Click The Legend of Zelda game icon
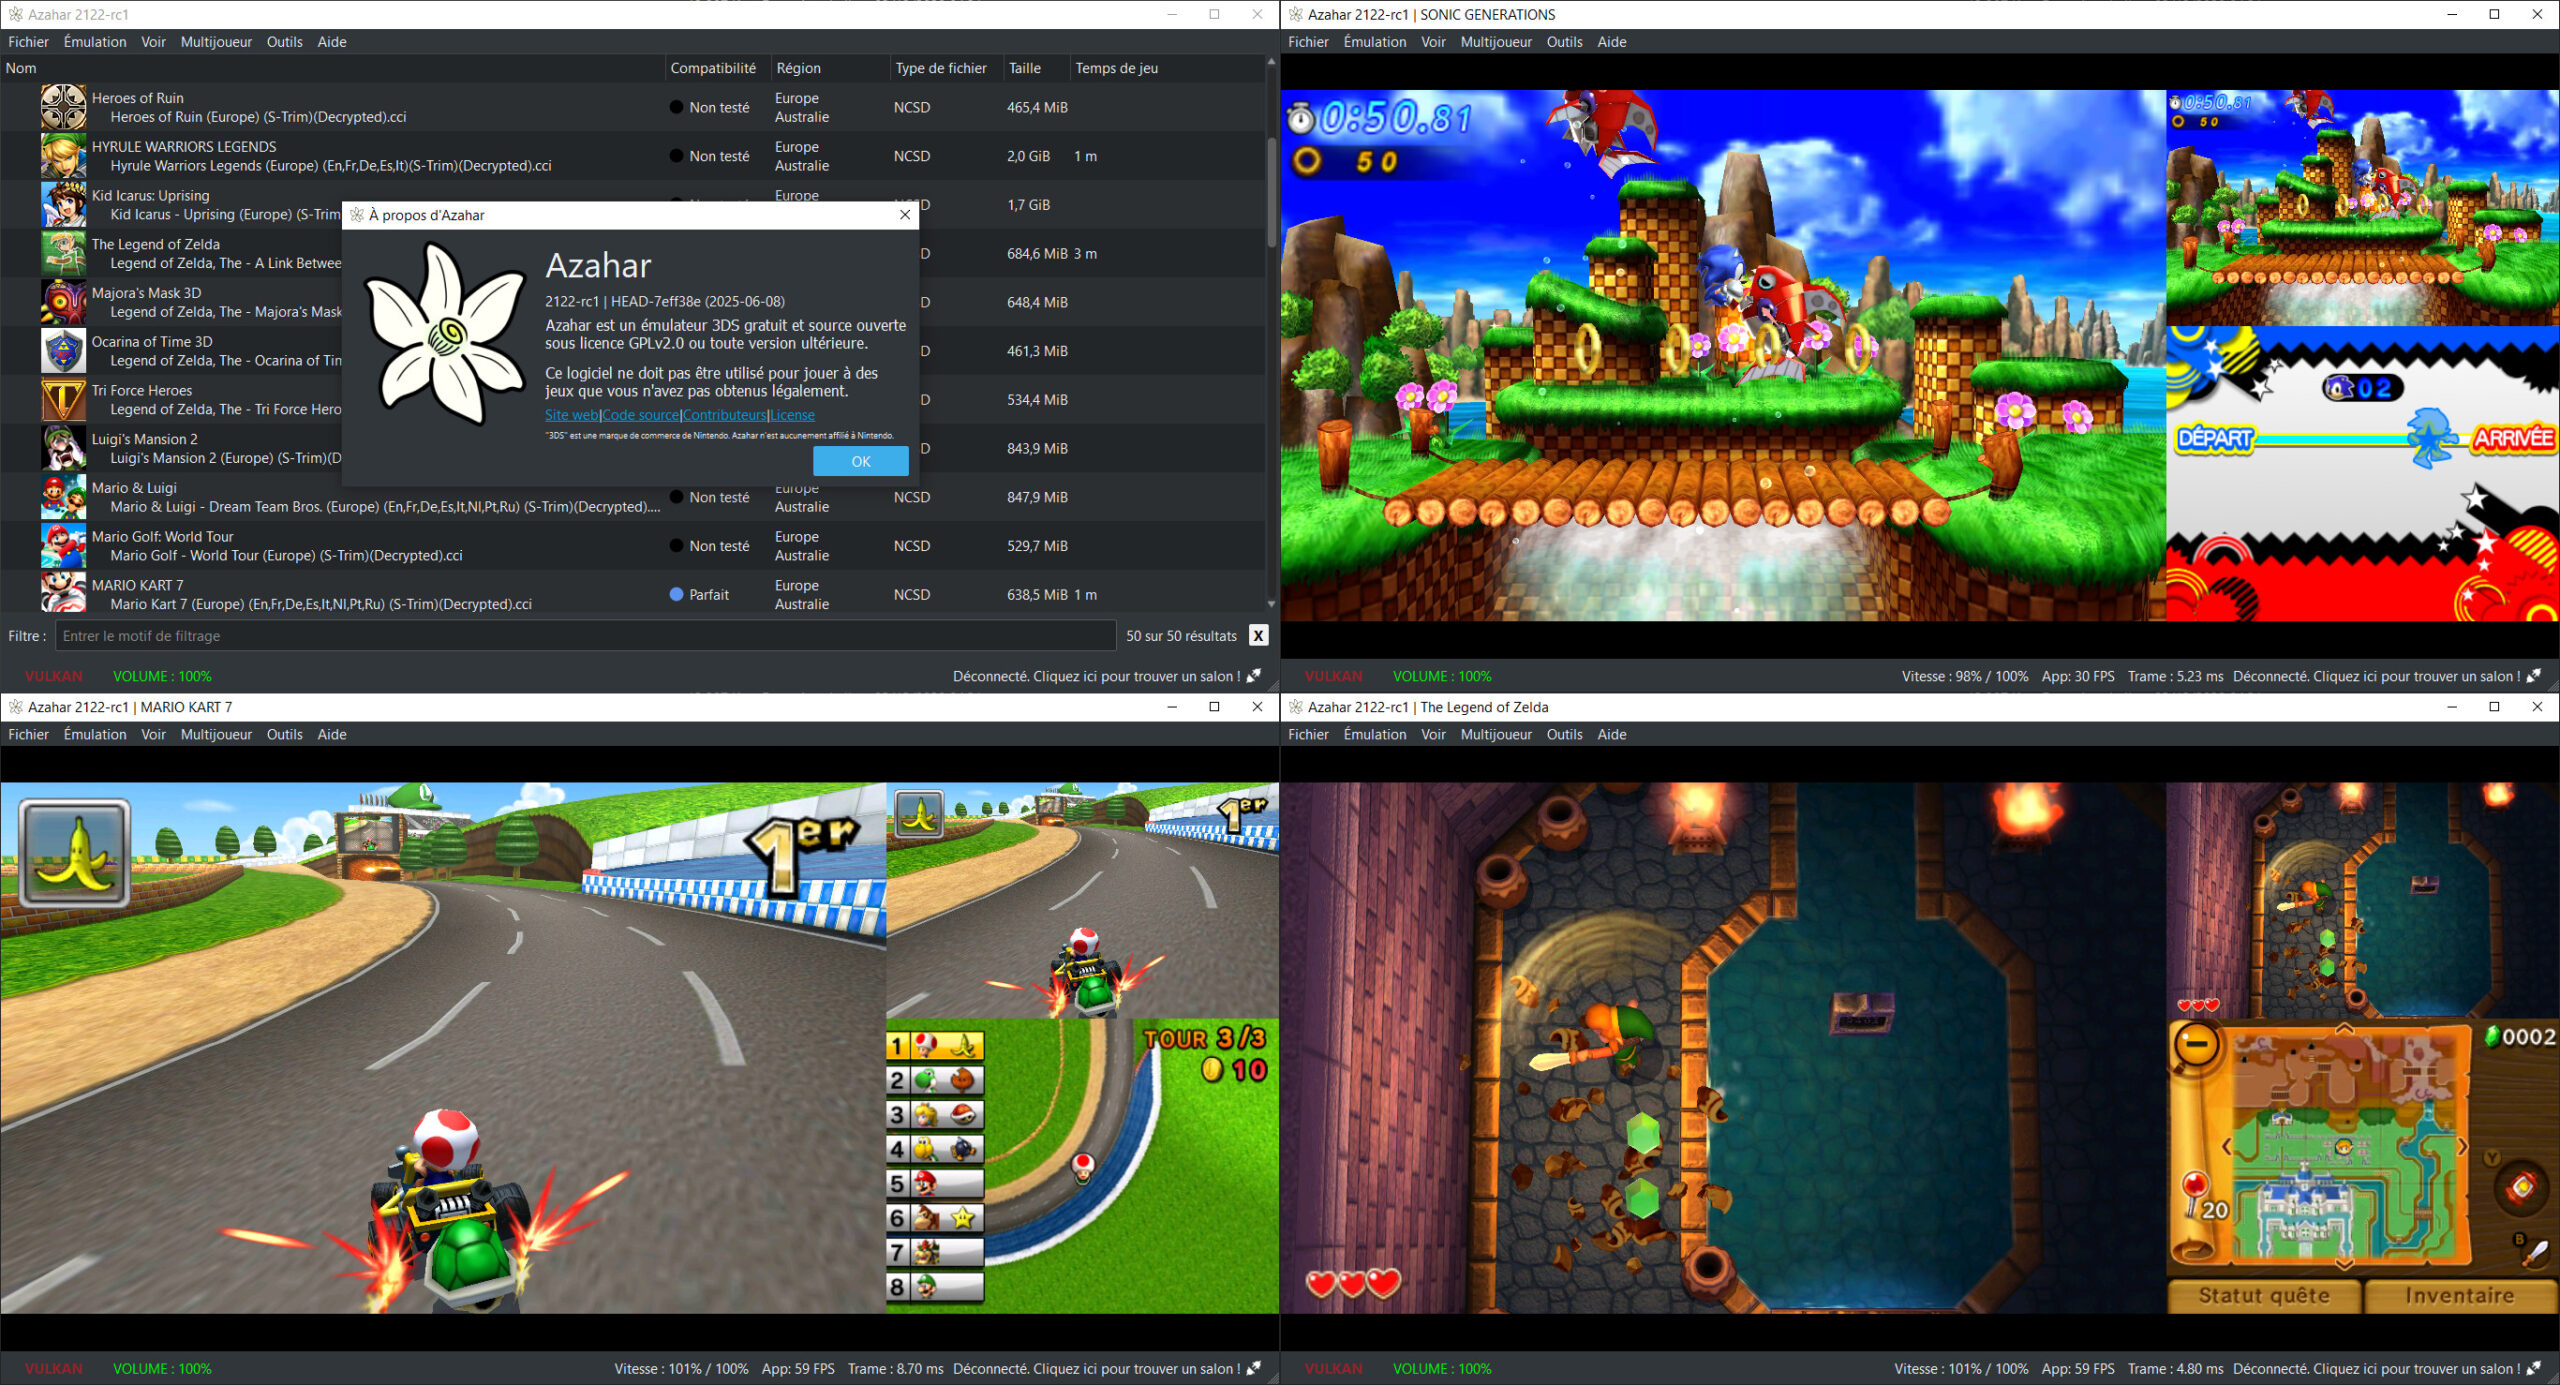Image resolution: width=2560 pixels, height=1385 pixels. click(x=63, y=253)
